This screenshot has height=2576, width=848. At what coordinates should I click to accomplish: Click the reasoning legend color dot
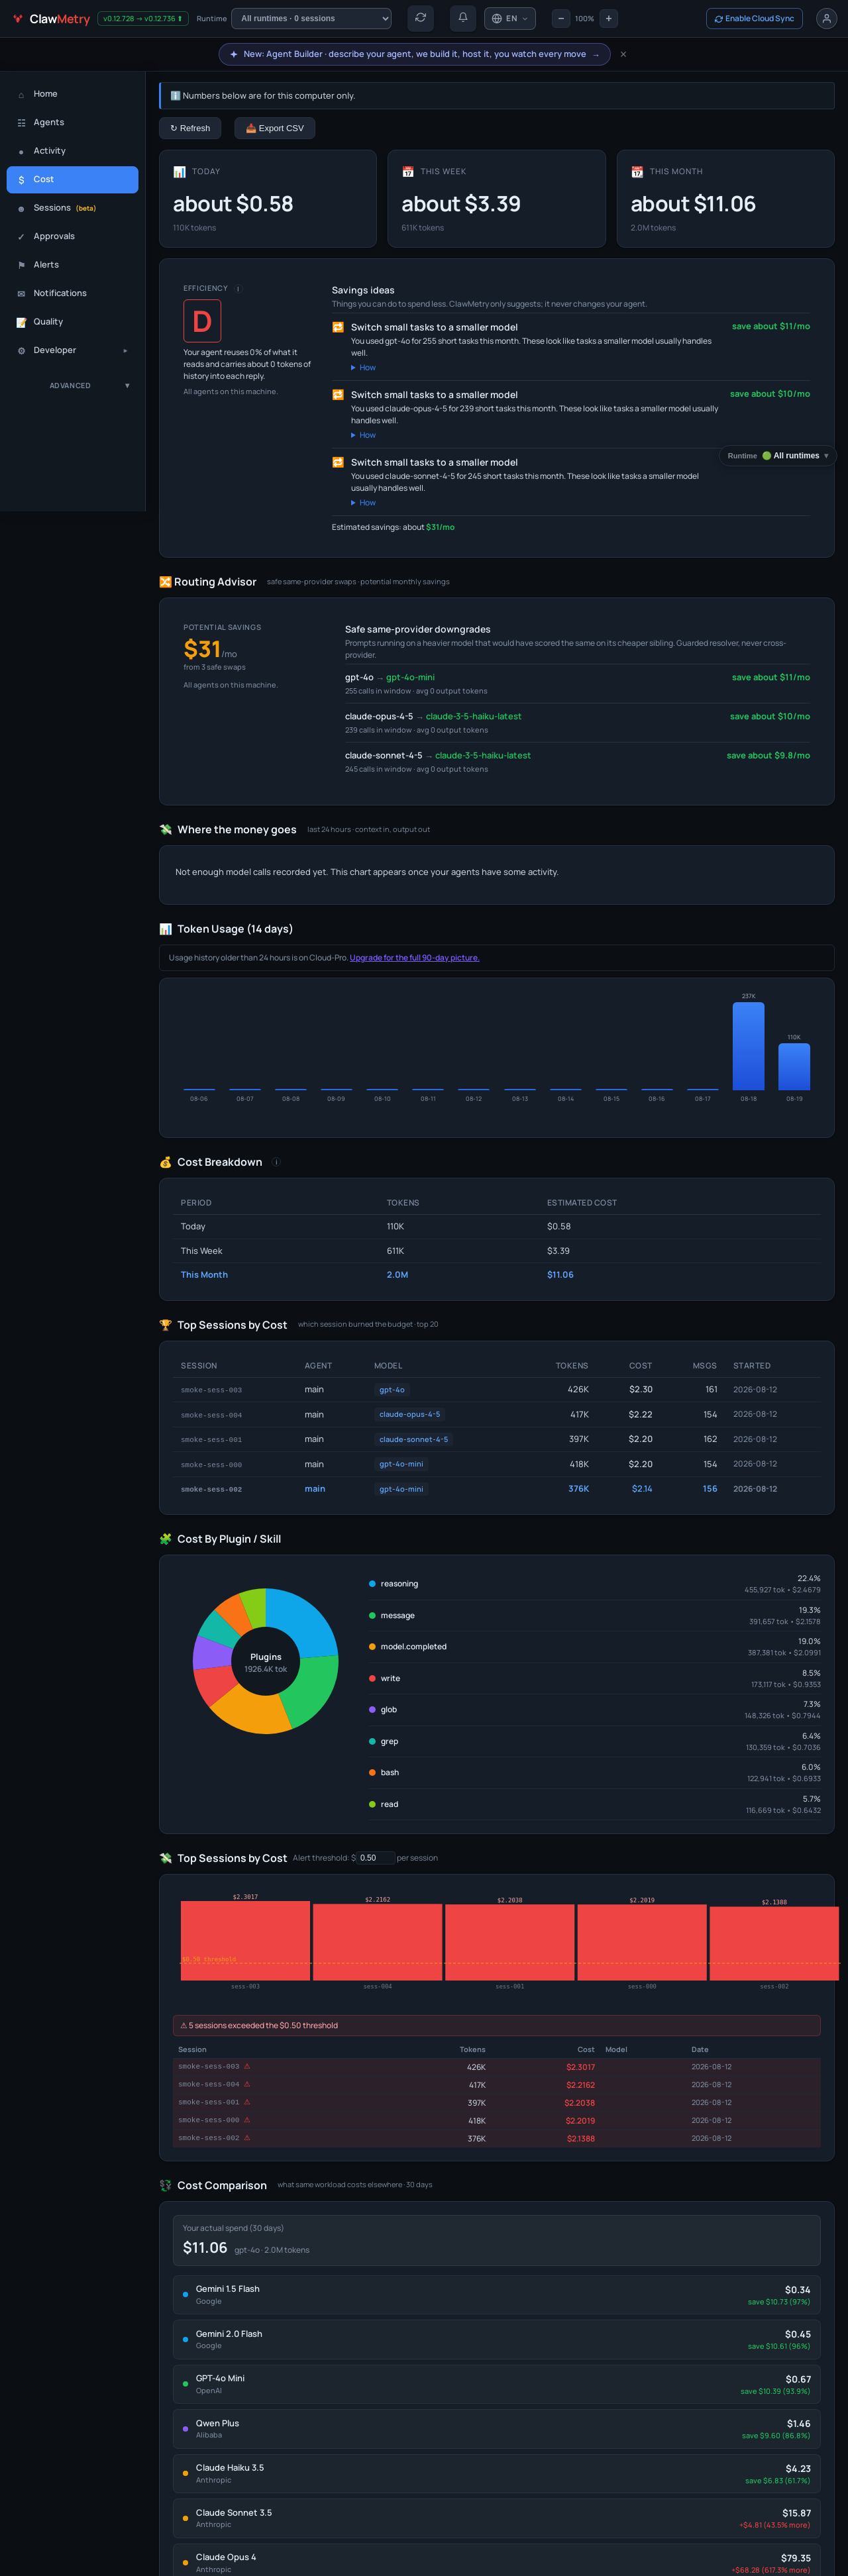point(372,1584)
